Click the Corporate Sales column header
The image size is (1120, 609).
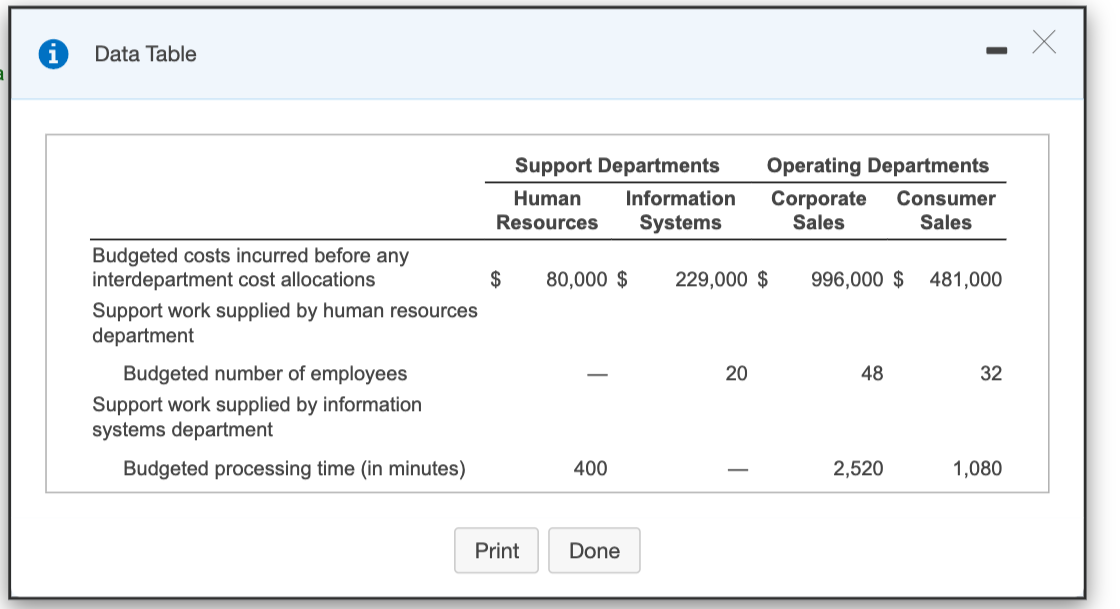point(818,210)
